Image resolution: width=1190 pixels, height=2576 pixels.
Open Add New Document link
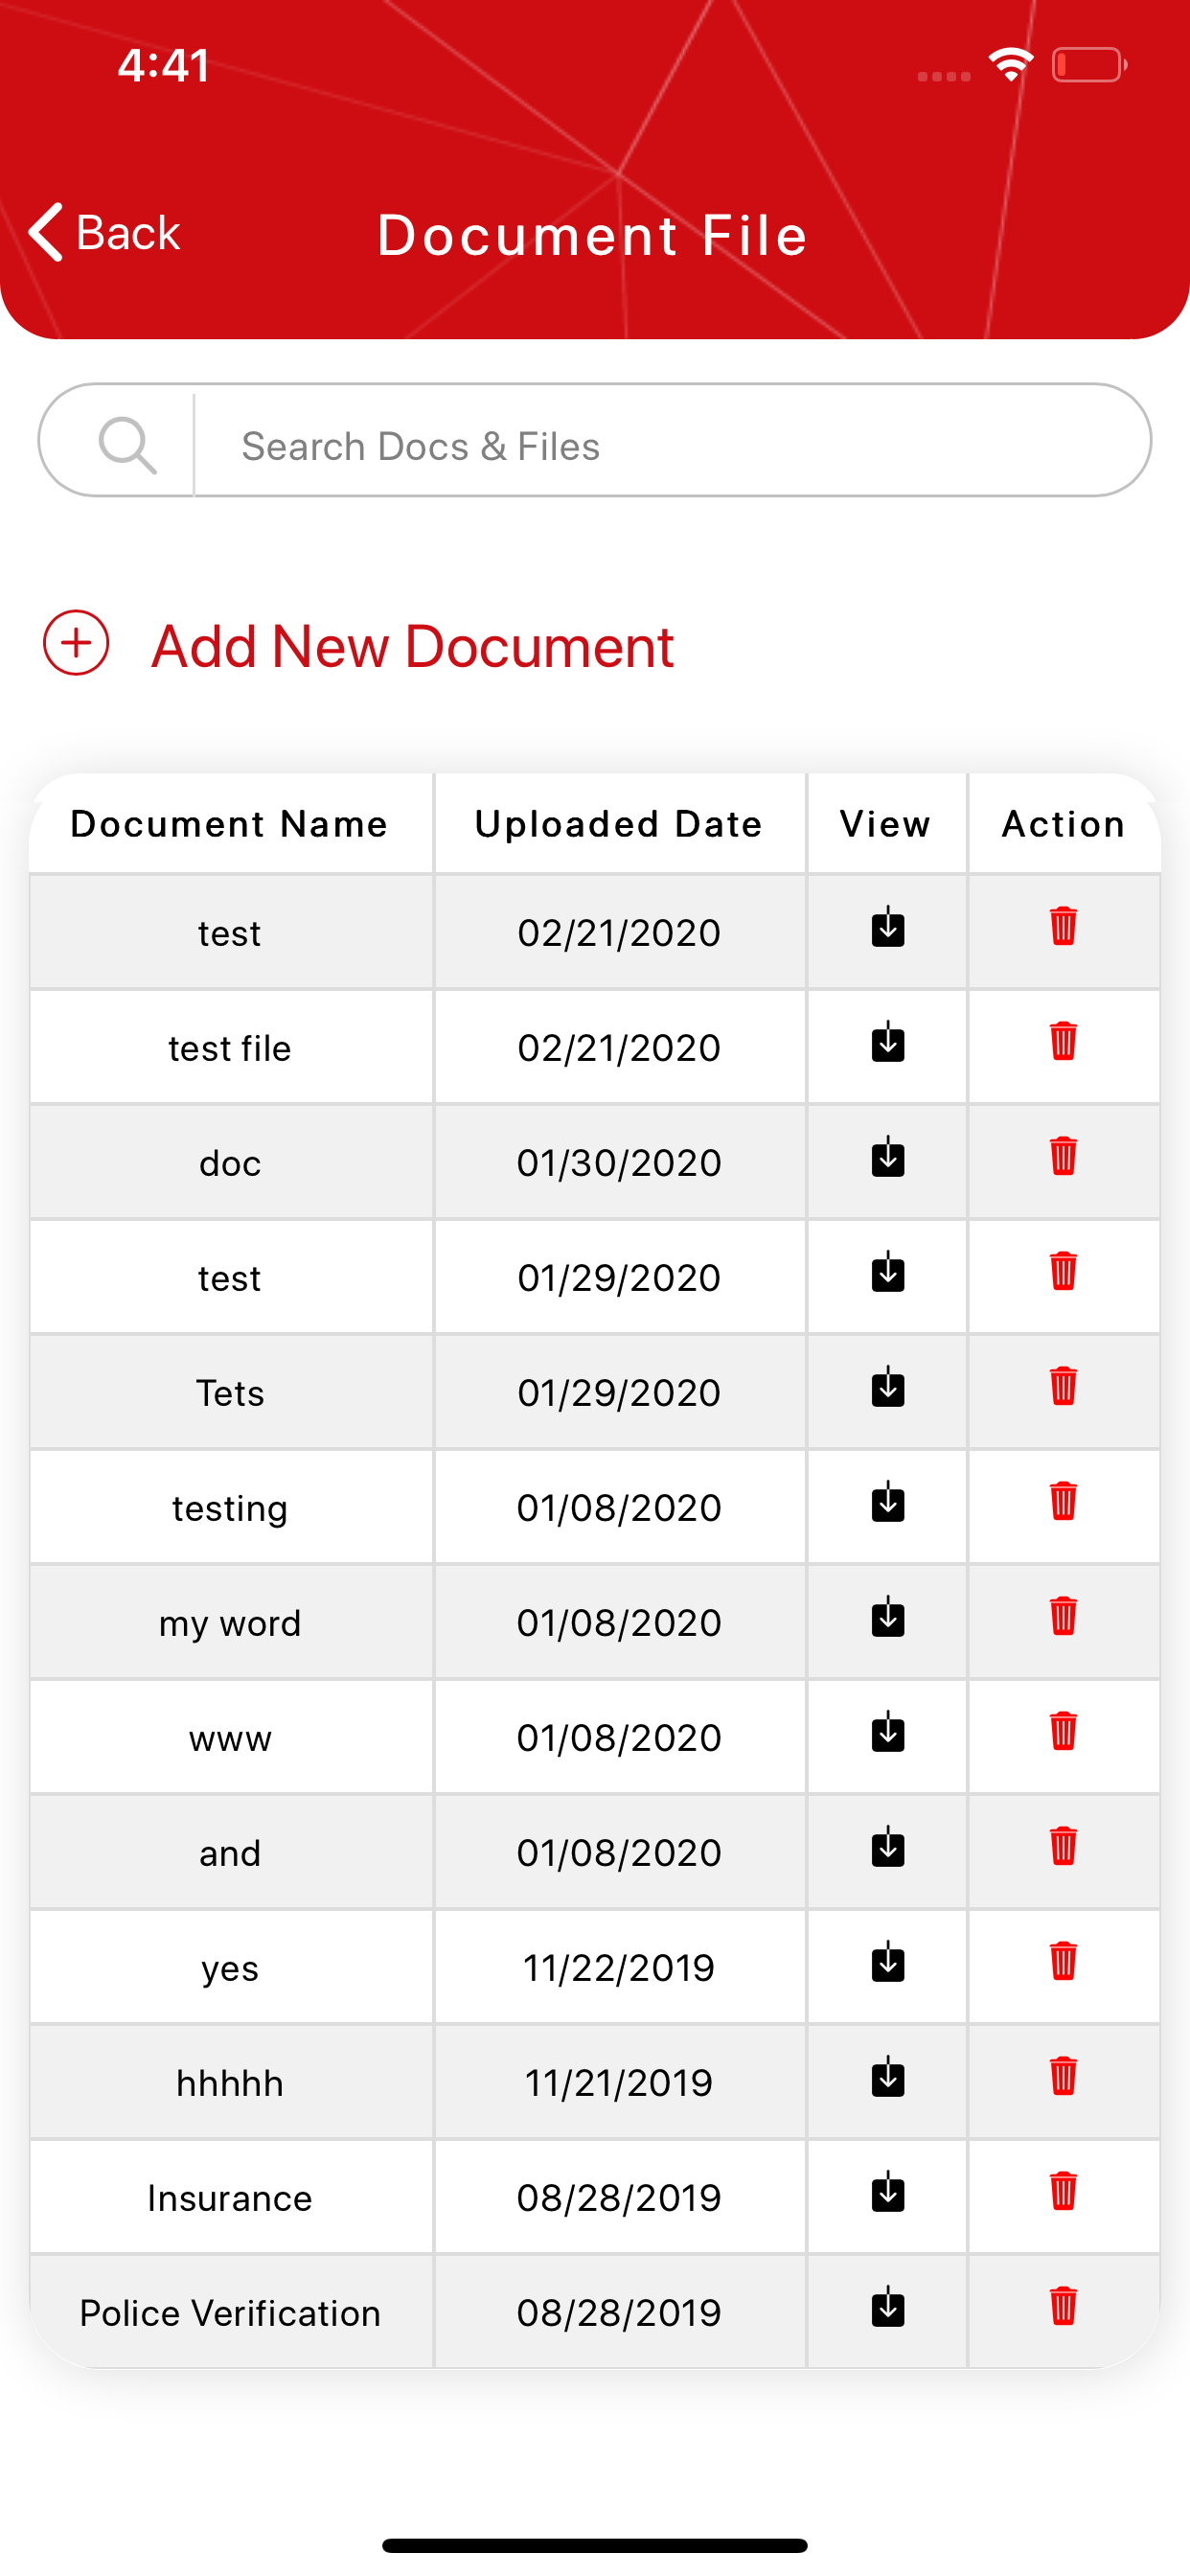point(413,646)
